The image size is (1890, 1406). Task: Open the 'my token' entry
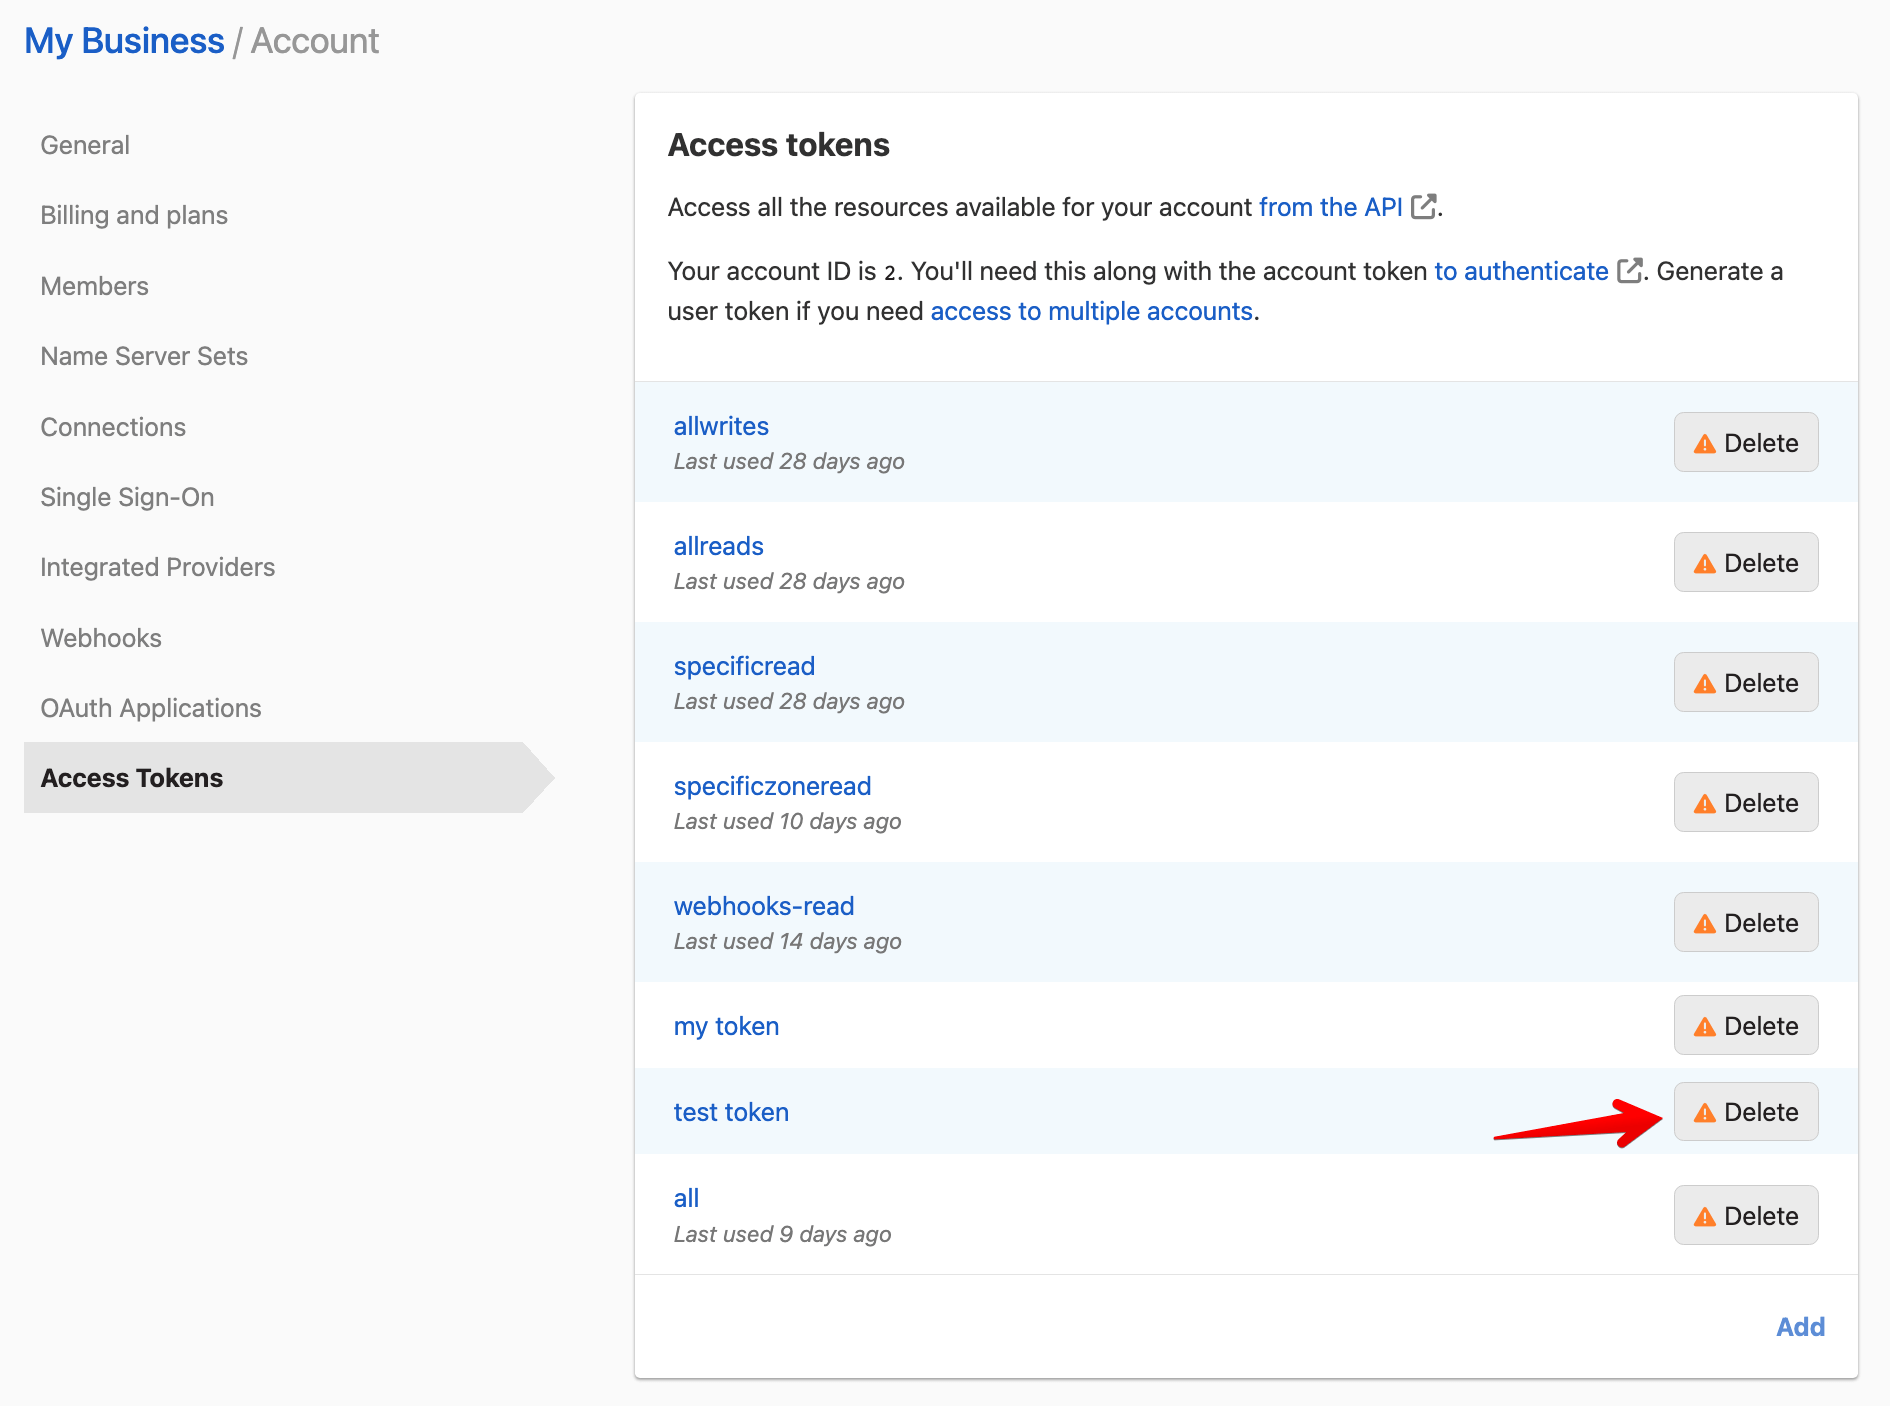pos(726,1026)
